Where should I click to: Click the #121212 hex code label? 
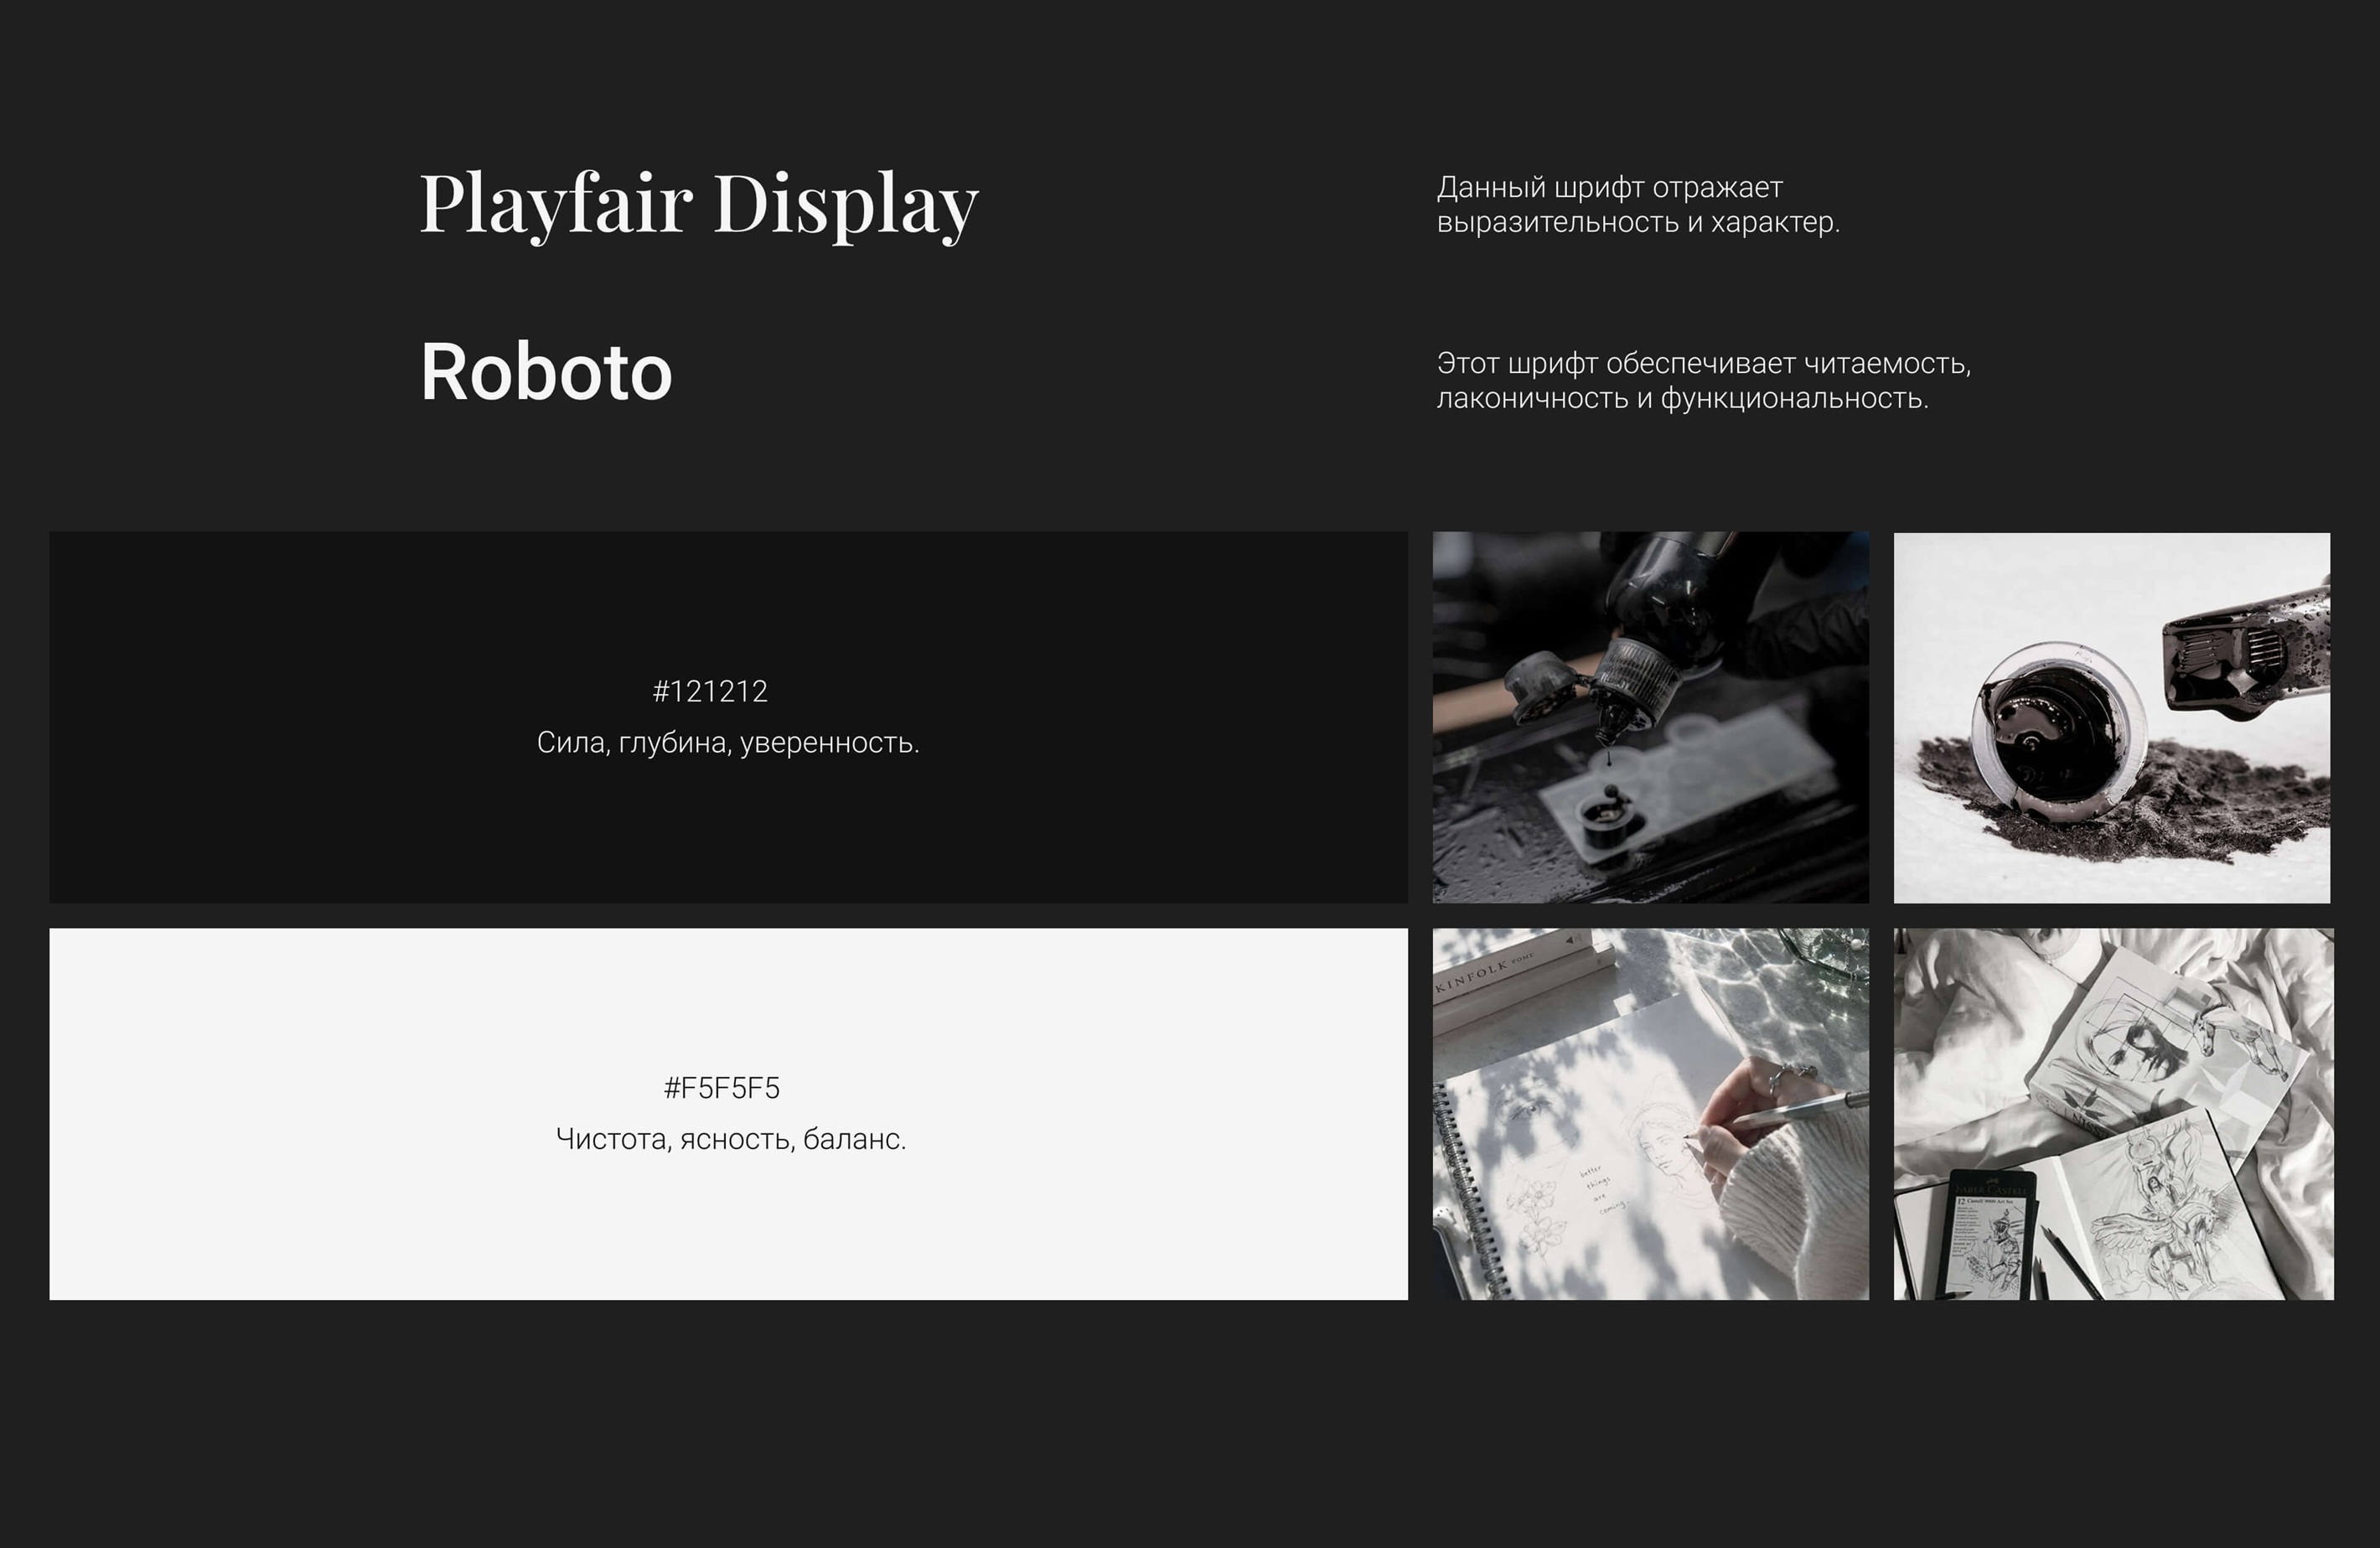(710, 691)
